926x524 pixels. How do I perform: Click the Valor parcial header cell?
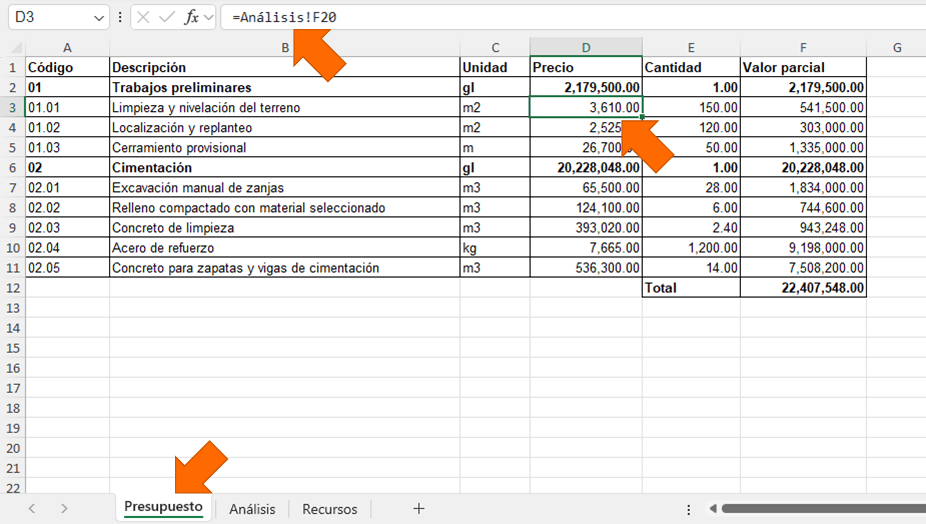803,67
